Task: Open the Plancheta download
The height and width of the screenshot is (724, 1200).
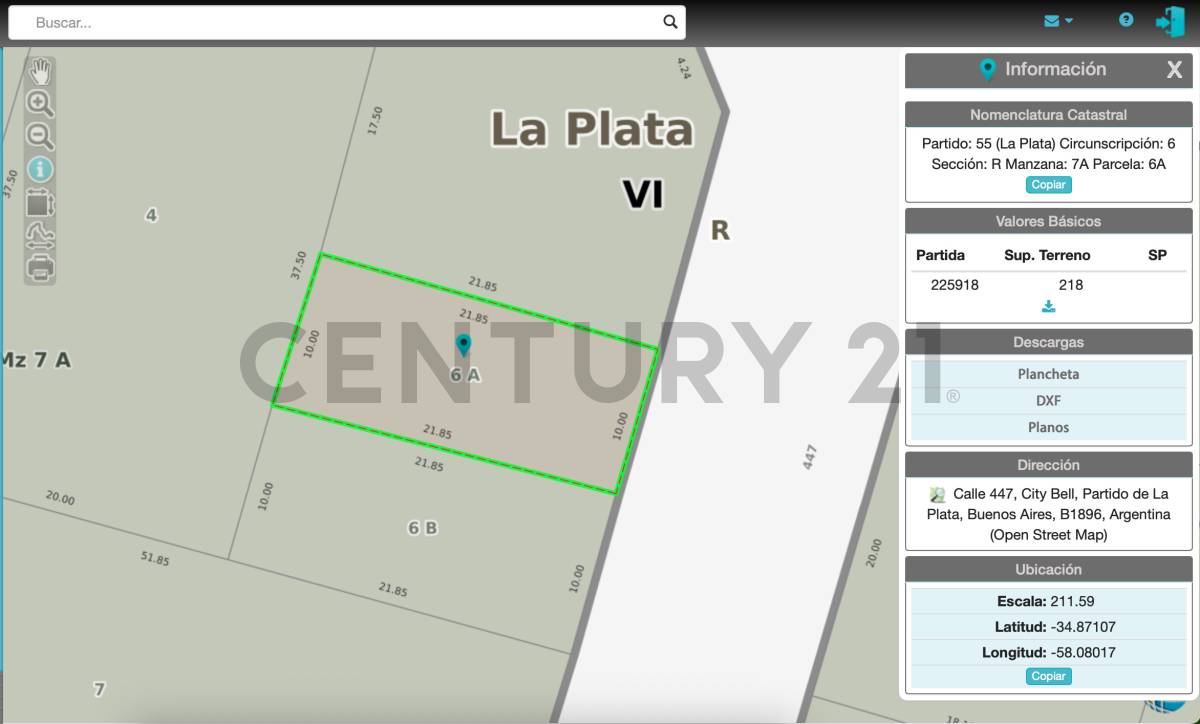Action: point(1048,374)
